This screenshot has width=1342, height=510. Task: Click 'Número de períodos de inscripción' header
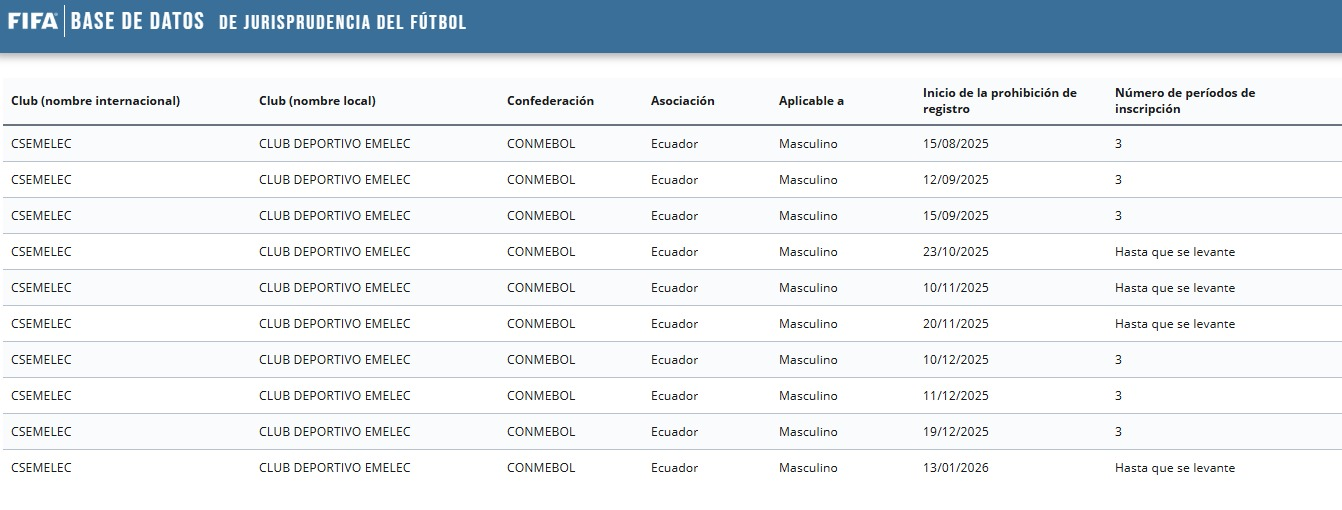point(1184,101)
